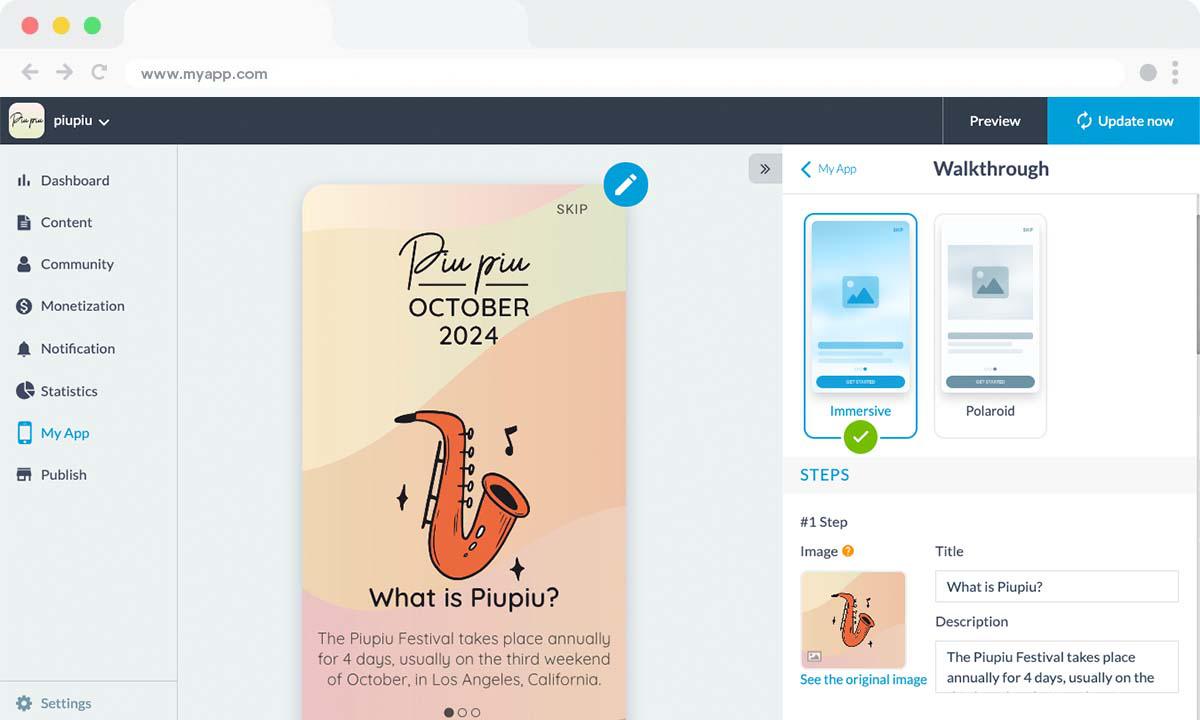Select the Polaroid walkthrough template
Image resolution: width=1200 pixels, height=720 pixels.
click(990, 326)
